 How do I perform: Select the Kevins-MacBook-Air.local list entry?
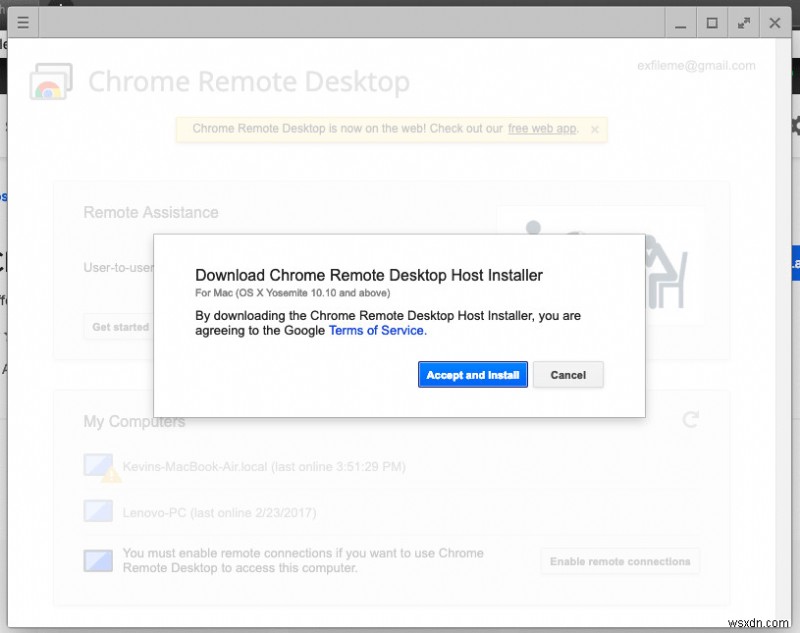[x=263, y=466]
